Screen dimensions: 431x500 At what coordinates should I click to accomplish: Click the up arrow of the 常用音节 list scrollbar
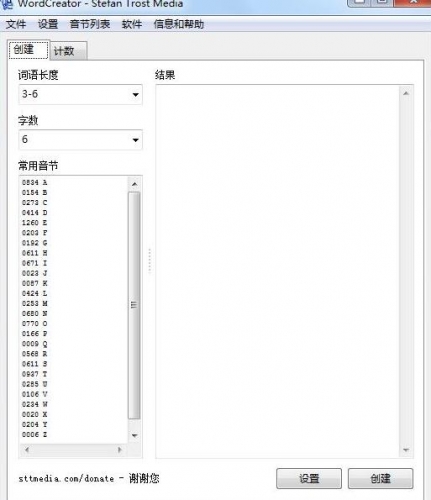pos(134,184)
